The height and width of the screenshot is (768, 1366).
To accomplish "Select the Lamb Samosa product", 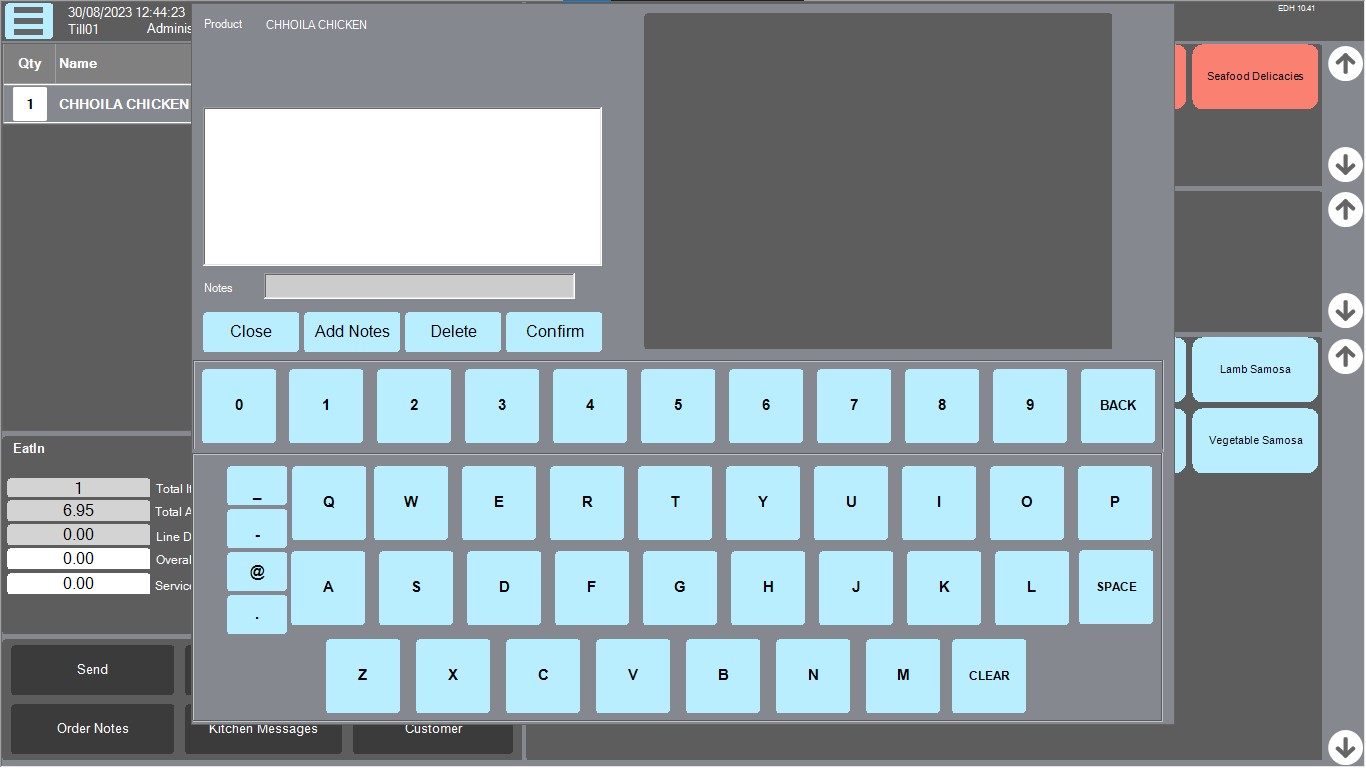I will (x=1254, y=369).
